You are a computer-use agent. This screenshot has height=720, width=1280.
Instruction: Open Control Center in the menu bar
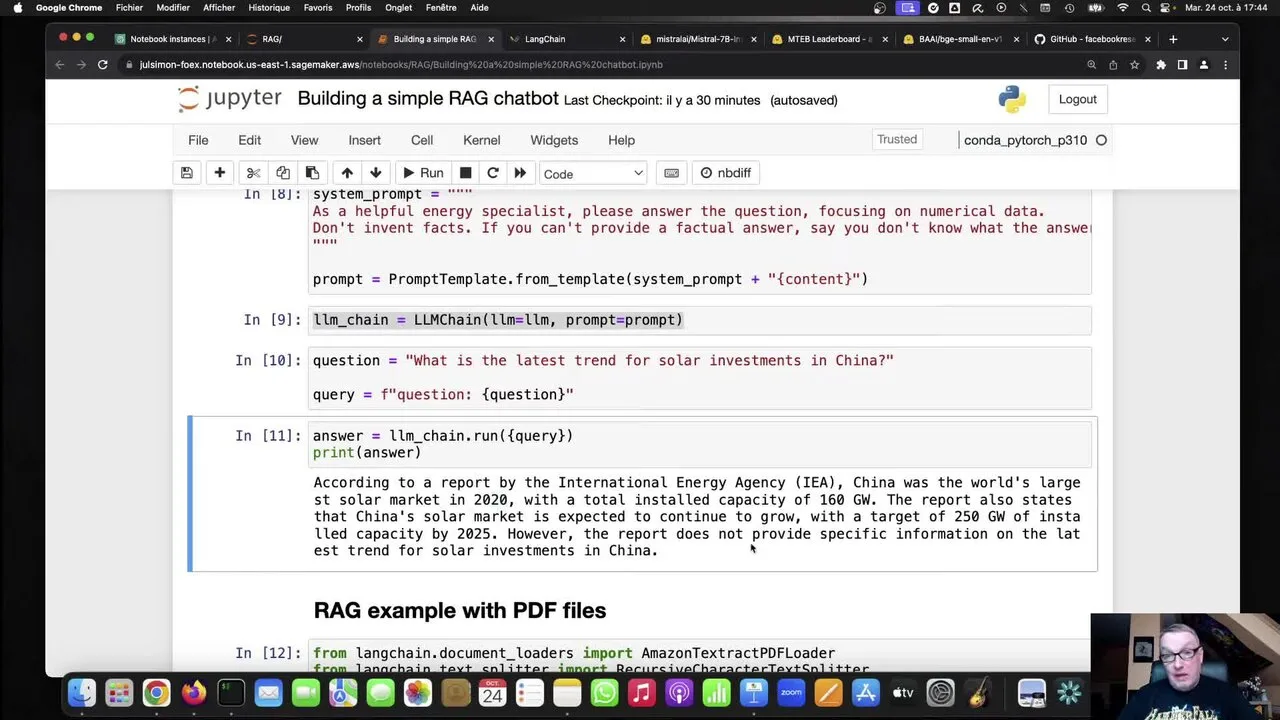click(1167, 8)
